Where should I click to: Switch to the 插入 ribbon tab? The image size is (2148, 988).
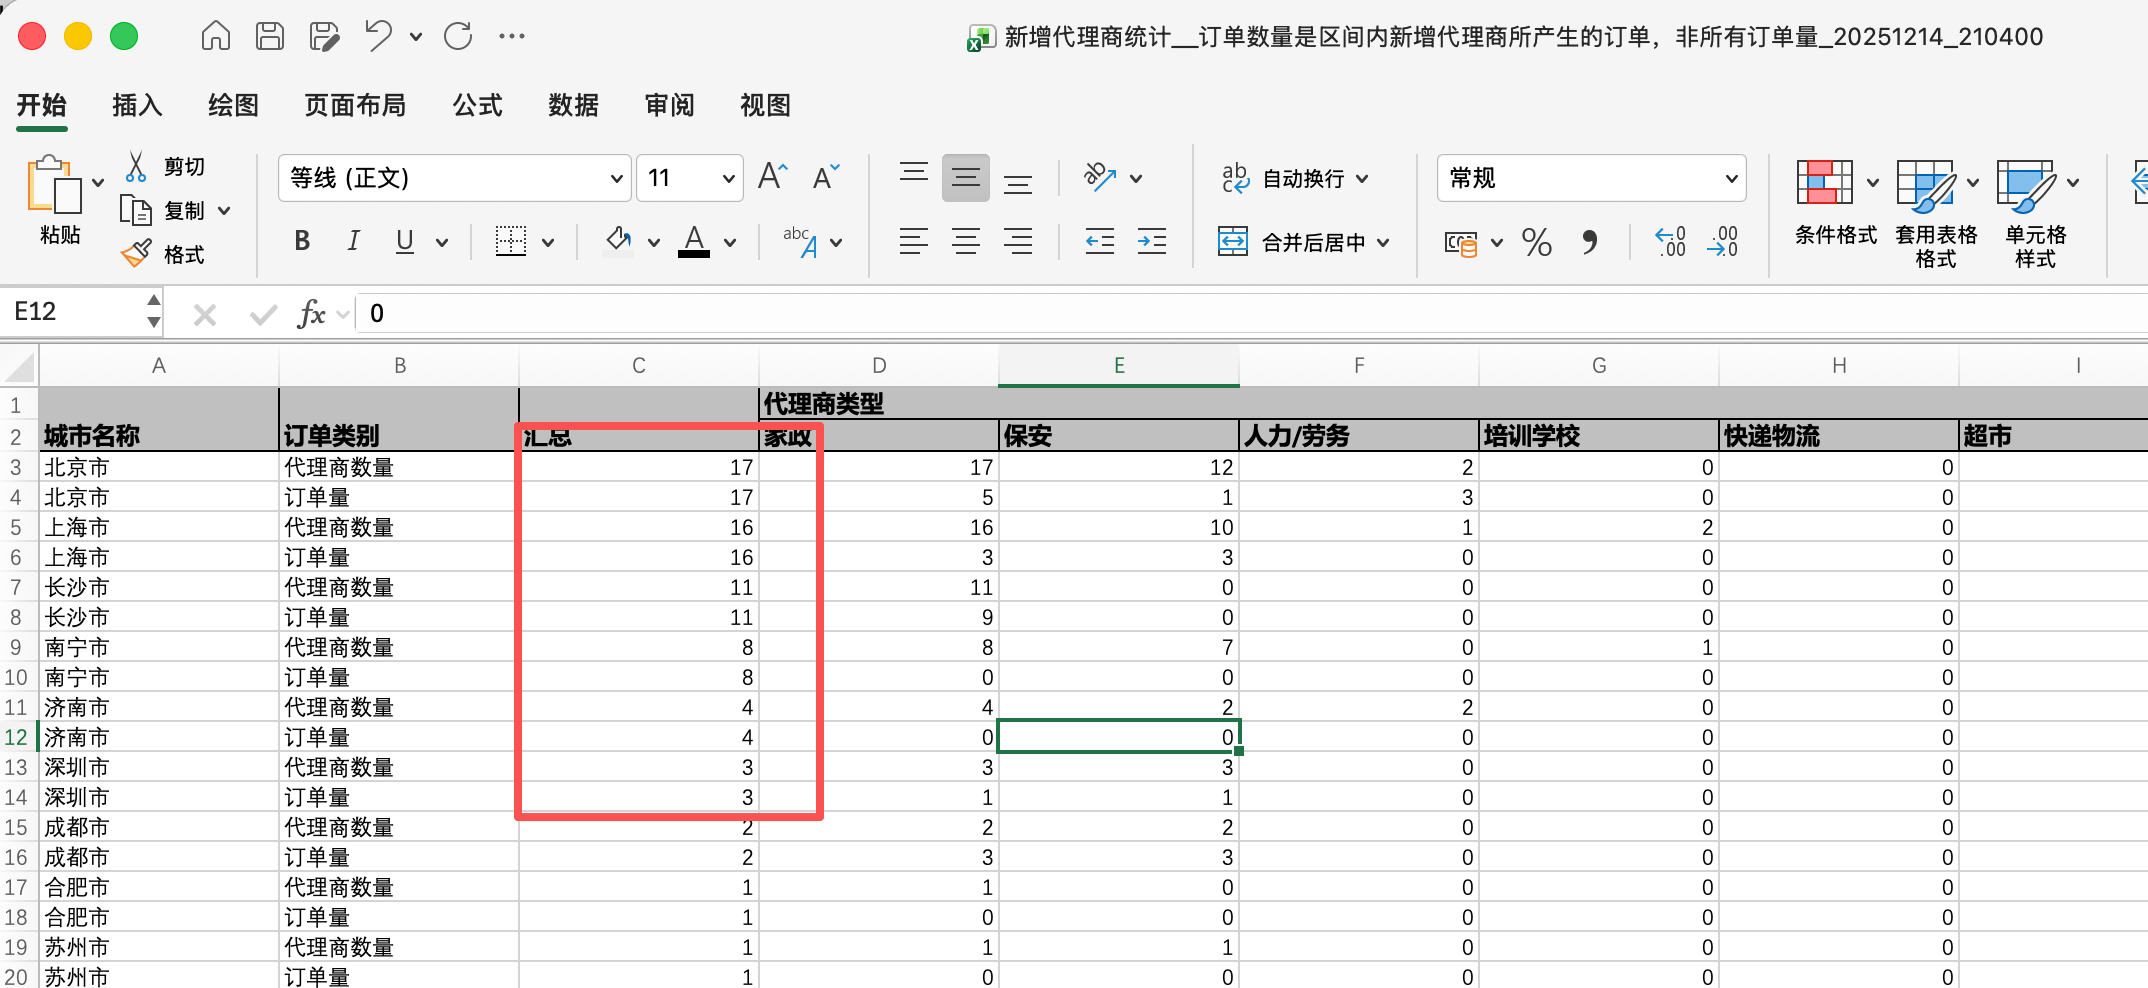pos(137,105)
